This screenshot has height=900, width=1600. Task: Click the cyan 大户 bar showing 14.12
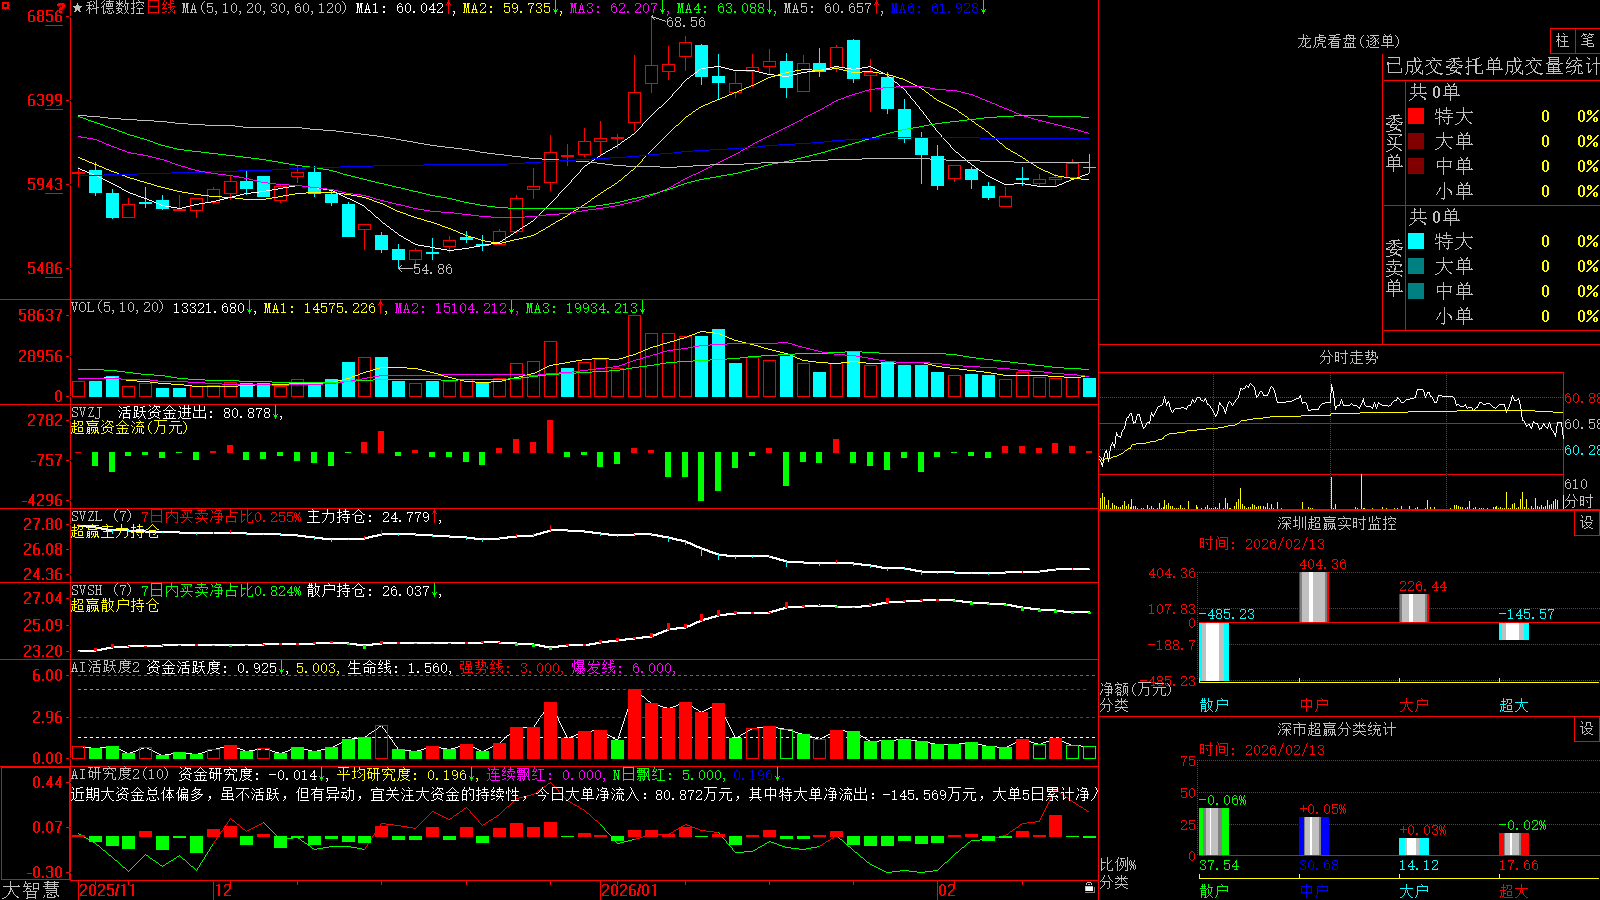pos(1414,846)
